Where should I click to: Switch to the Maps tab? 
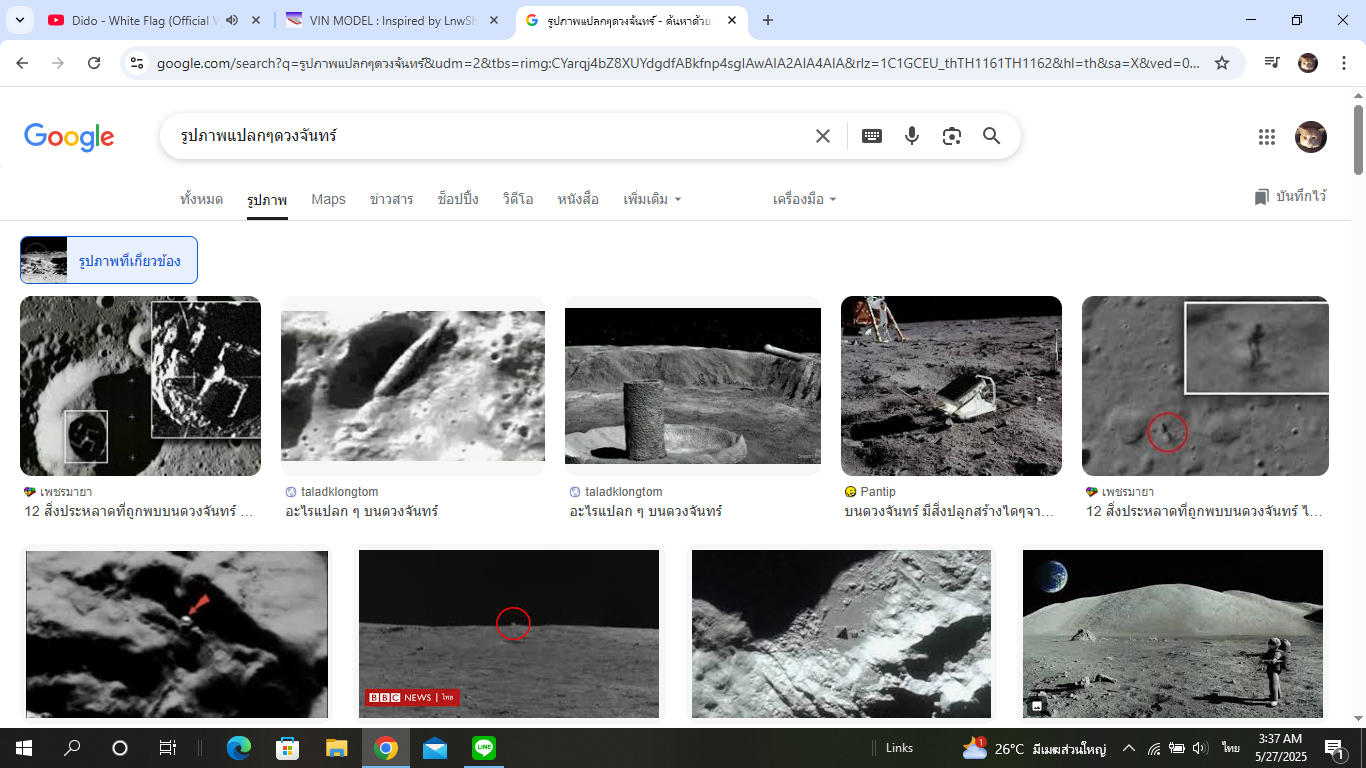(x=328, y=199)
